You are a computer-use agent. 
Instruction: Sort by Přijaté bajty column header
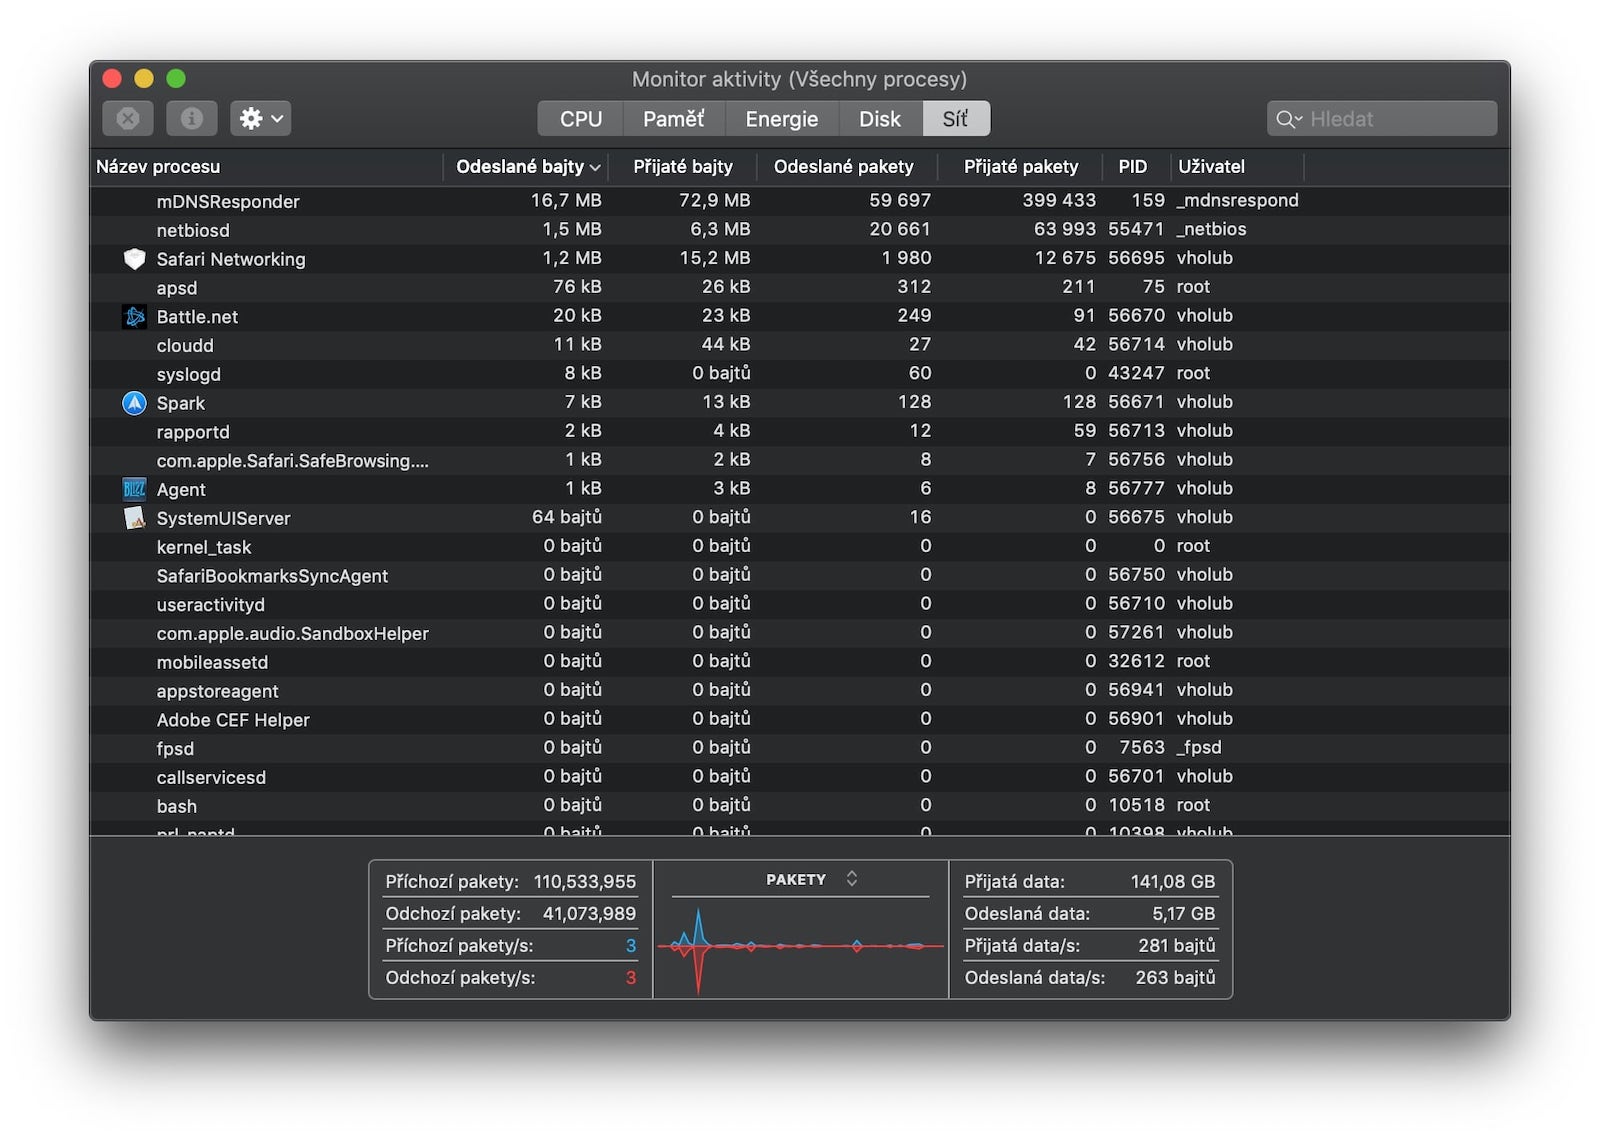(682, 167)
